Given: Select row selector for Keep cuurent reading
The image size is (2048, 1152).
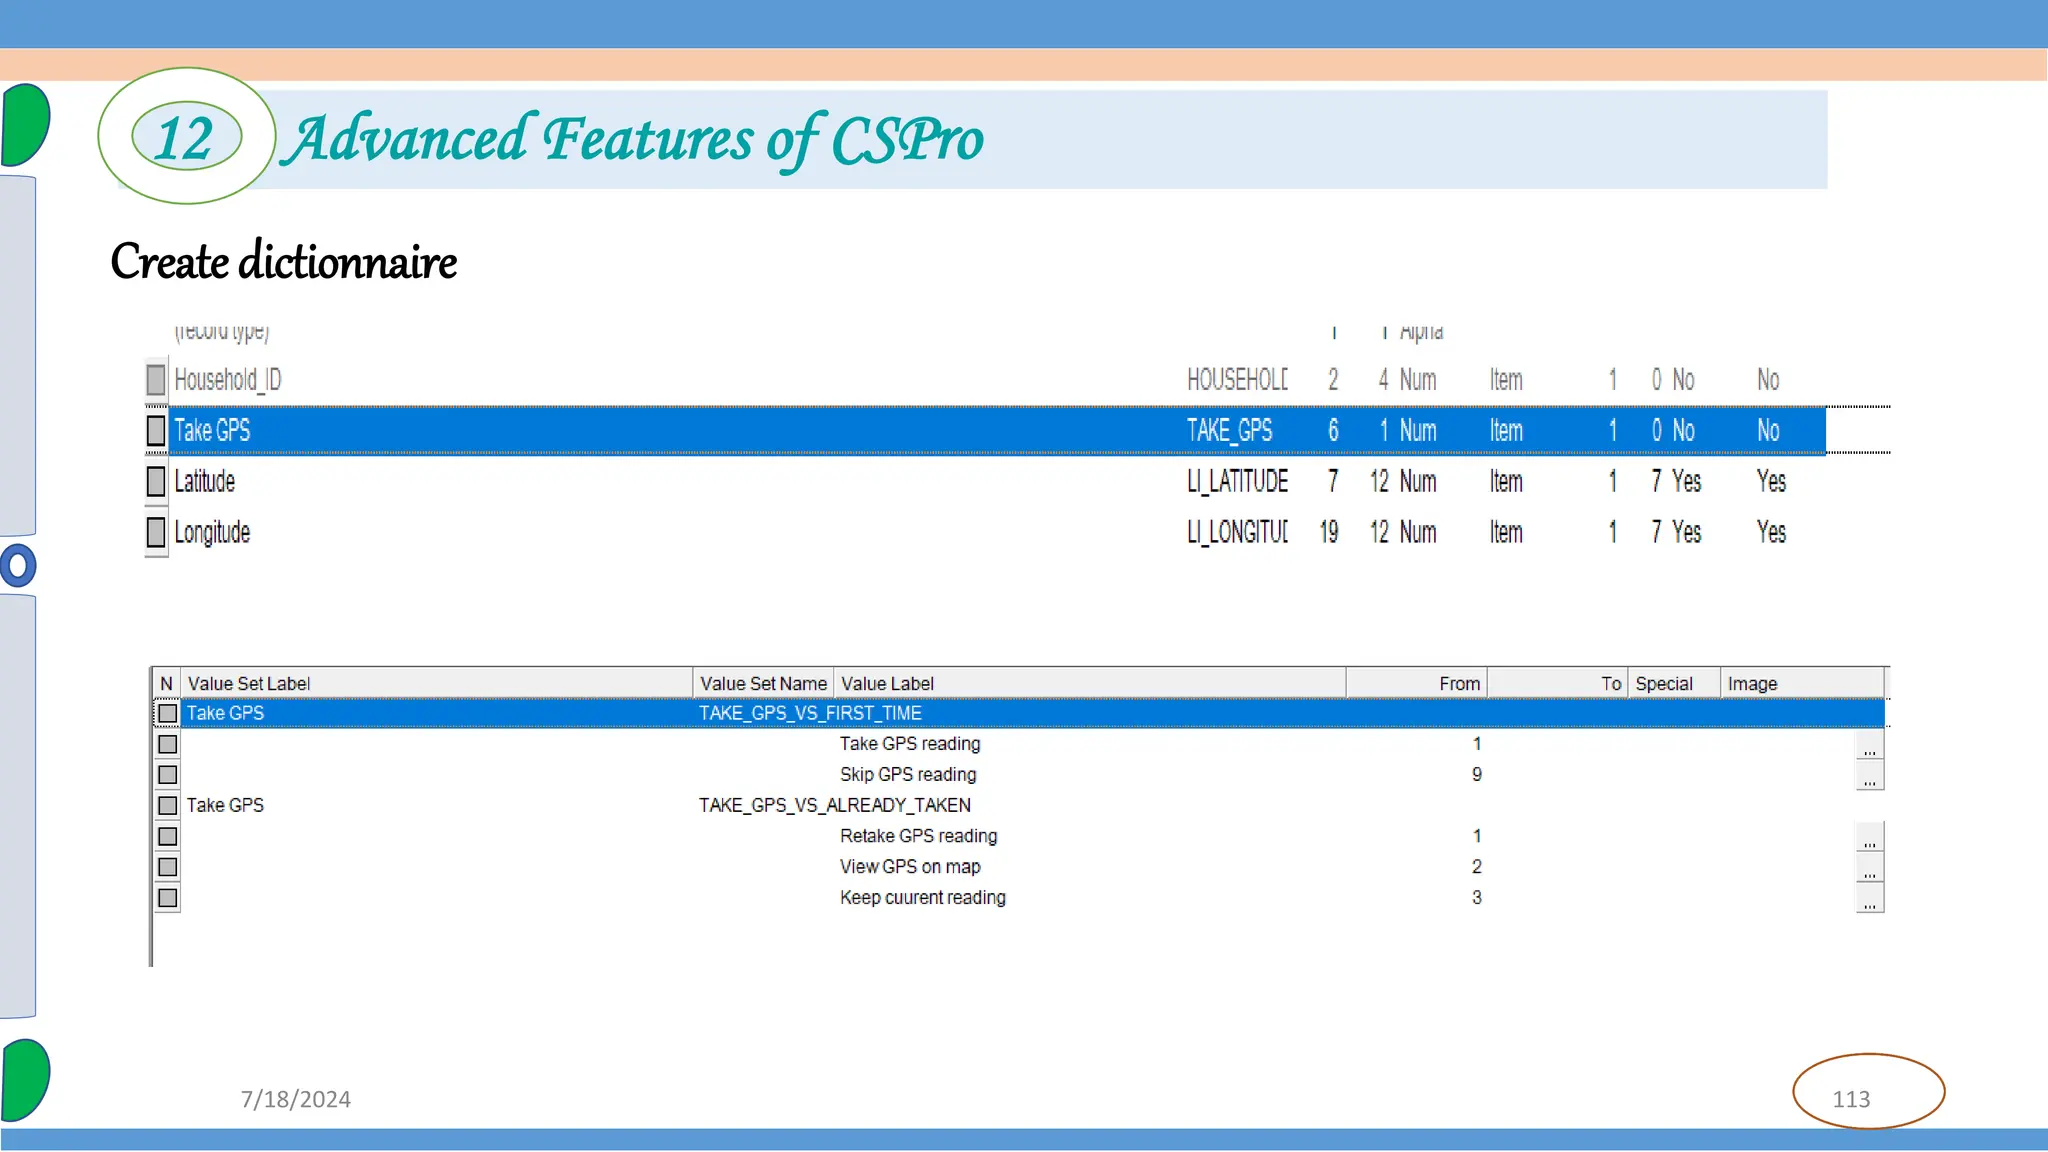Looking at the screenshot, I should tap(168, 898).
